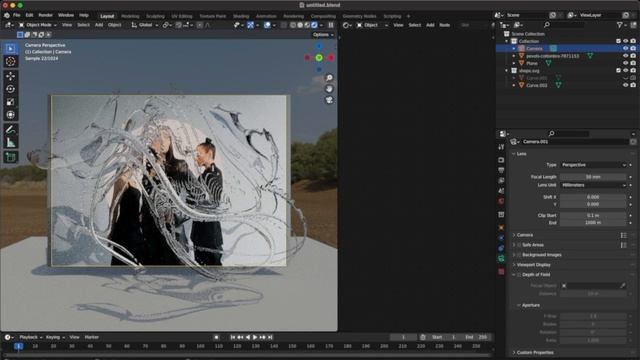Enable the Background Images checkbox
640x360 pixels.
(519, 255)
